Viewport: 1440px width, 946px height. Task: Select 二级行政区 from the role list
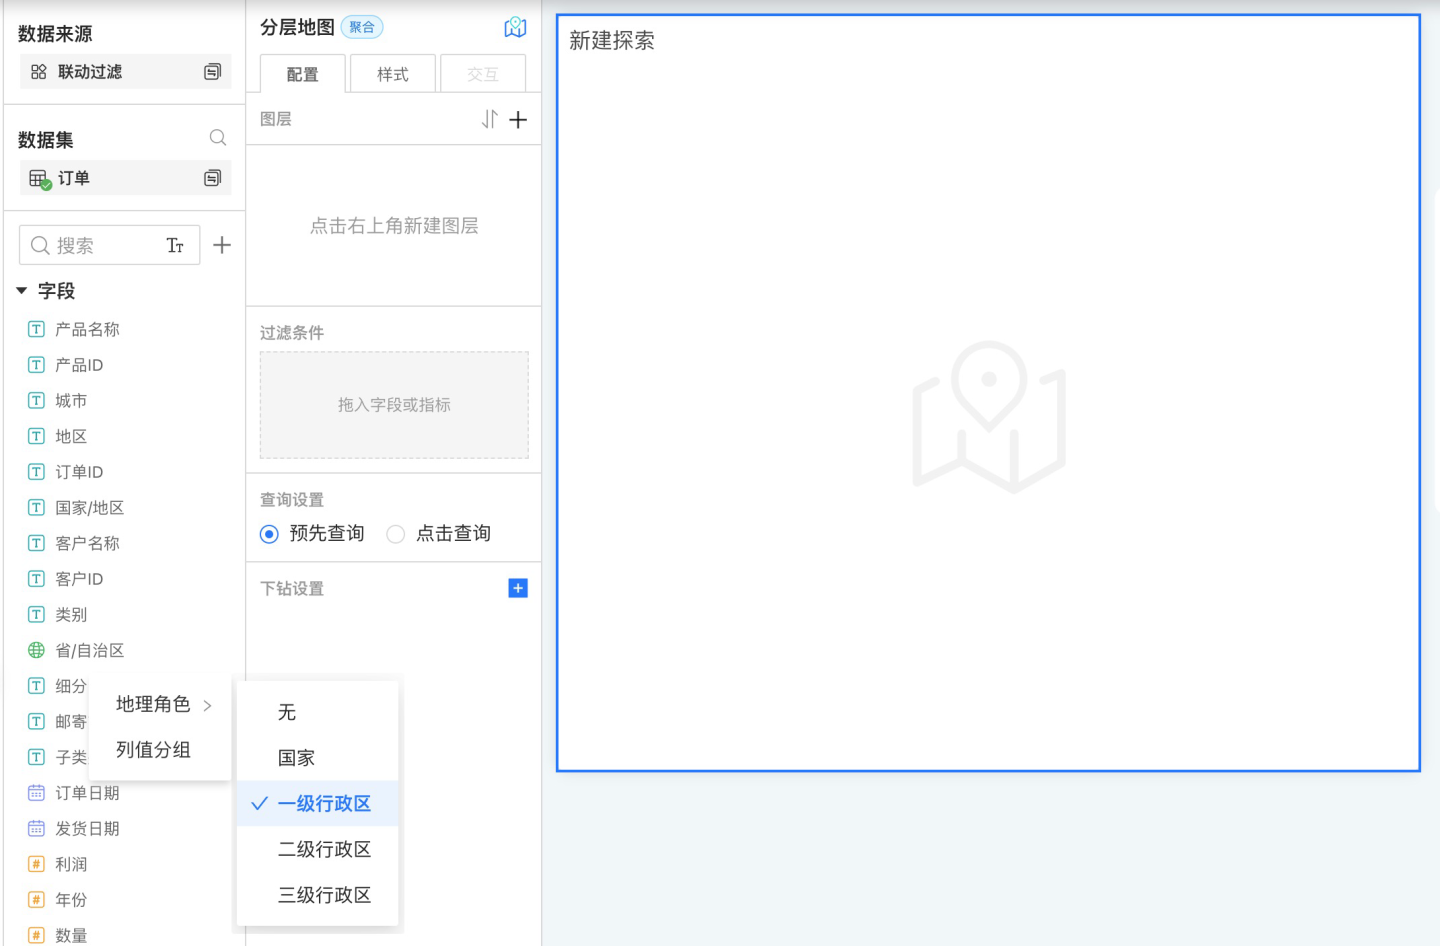324,849
